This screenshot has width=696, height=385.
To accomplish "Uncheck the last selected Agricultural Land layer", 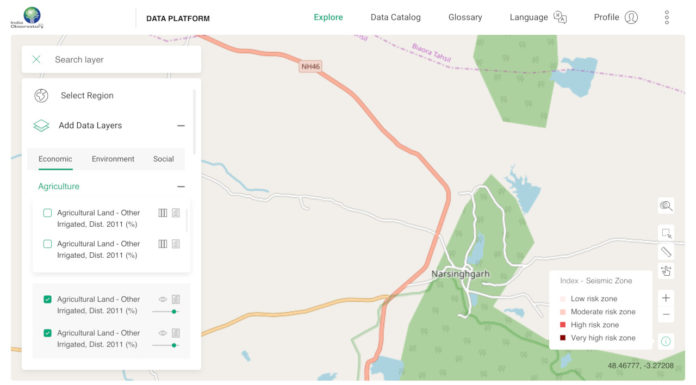I will (x=47, y=333).
